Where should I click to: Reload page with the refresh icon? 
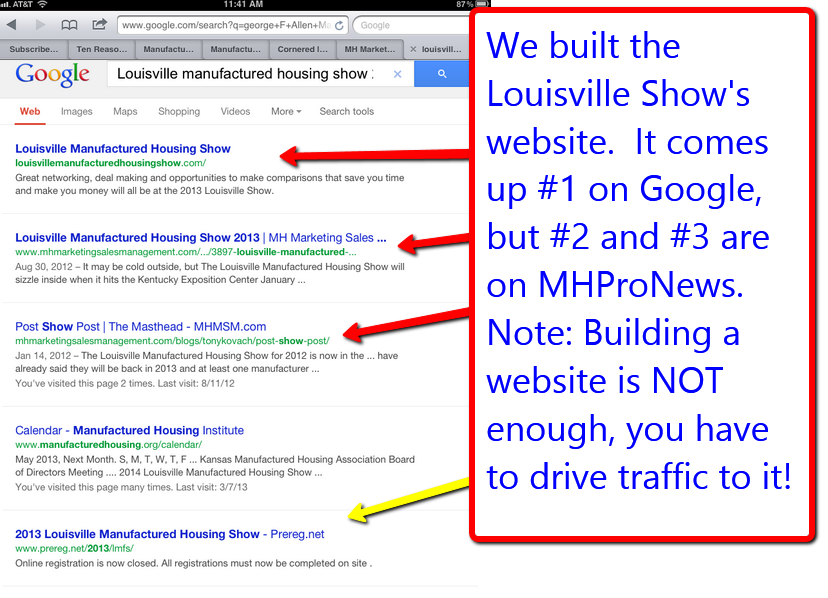(x=339, y=25)
